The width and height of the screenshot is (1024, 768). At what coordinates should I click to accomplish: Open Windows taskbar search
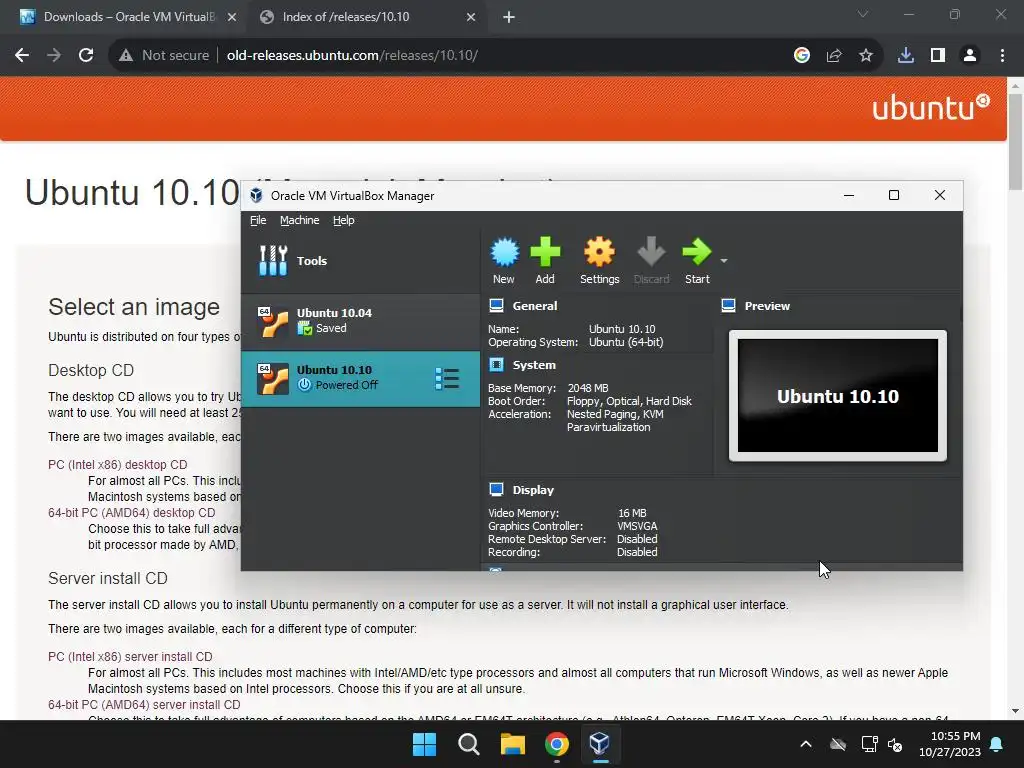click(468, 744)
